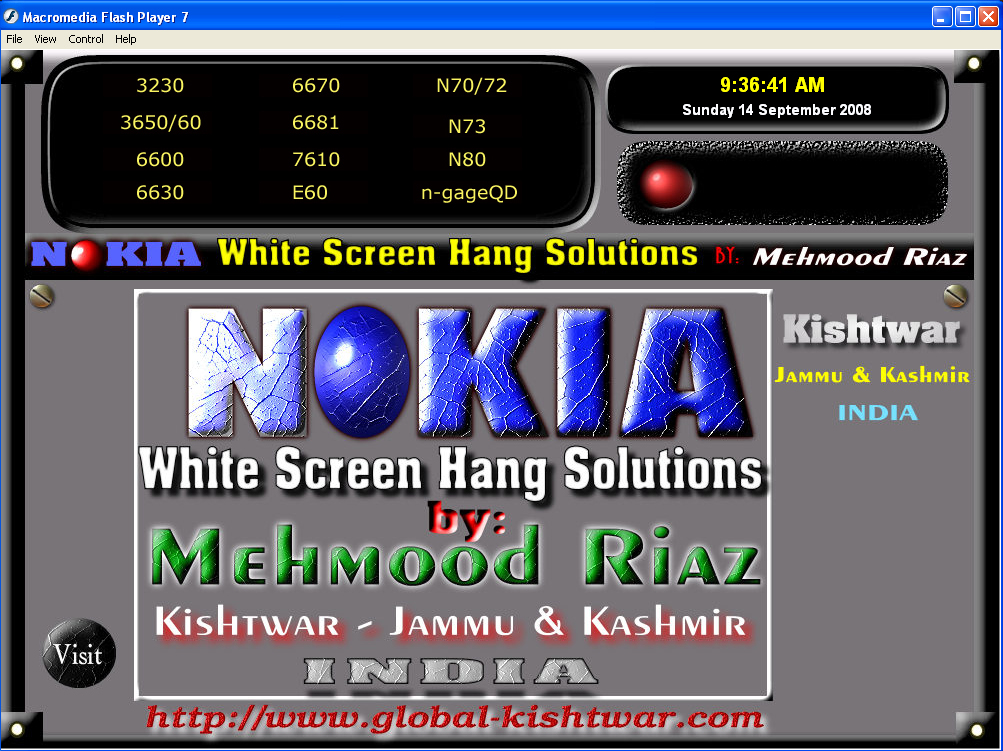
Task: Click the clock time 9:36:41 AM
Action: (772, 84)
